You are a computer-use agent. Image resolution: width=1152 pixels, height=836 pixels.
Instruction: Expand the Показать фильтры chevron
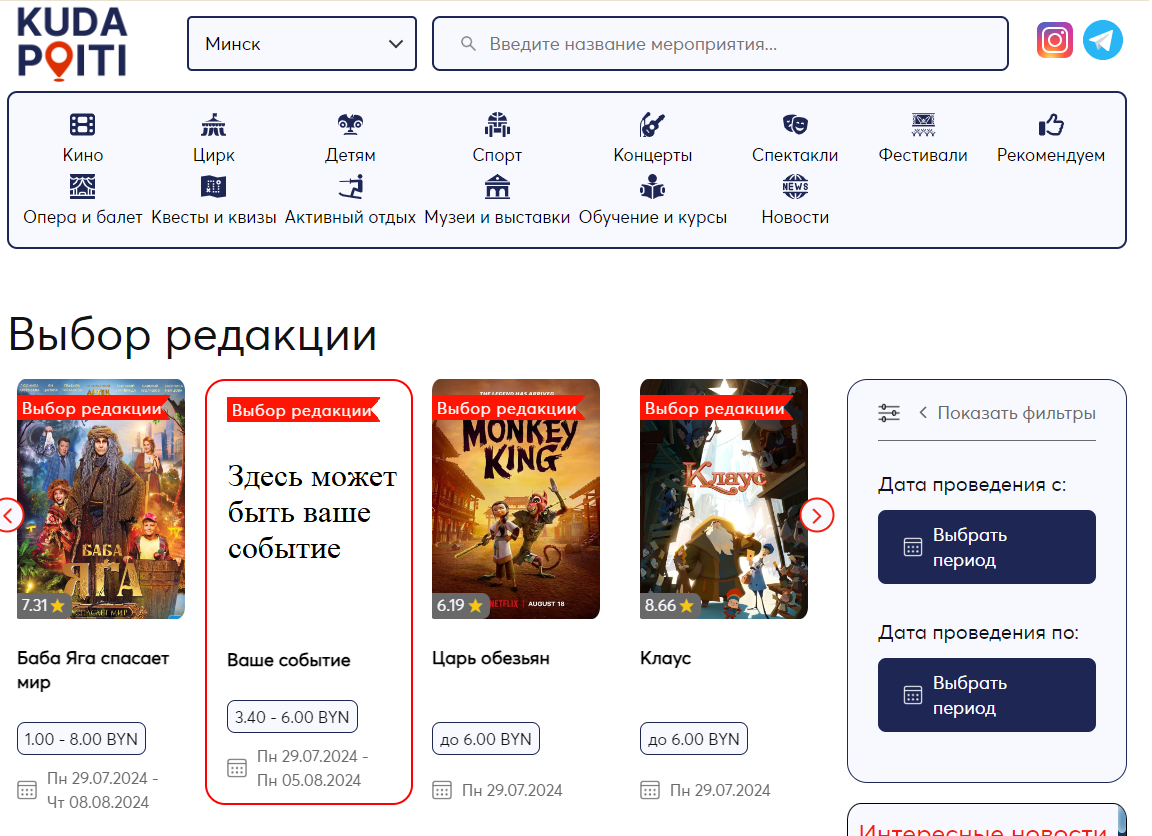pyautogui.click(x=923, y=413)
